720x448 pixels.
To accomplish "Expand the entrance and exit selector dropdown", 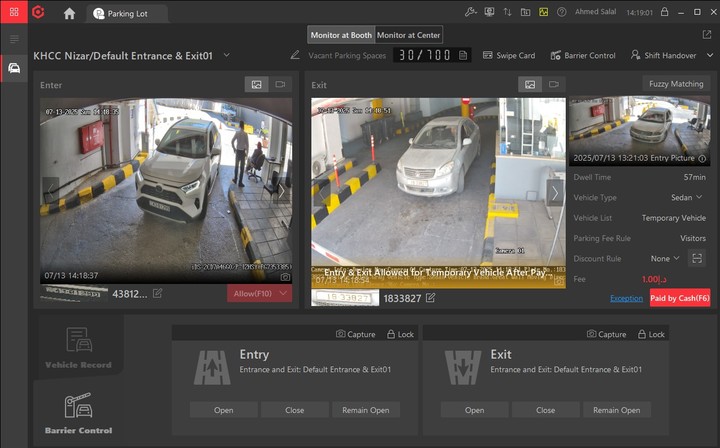I will (x=227, y=55).
